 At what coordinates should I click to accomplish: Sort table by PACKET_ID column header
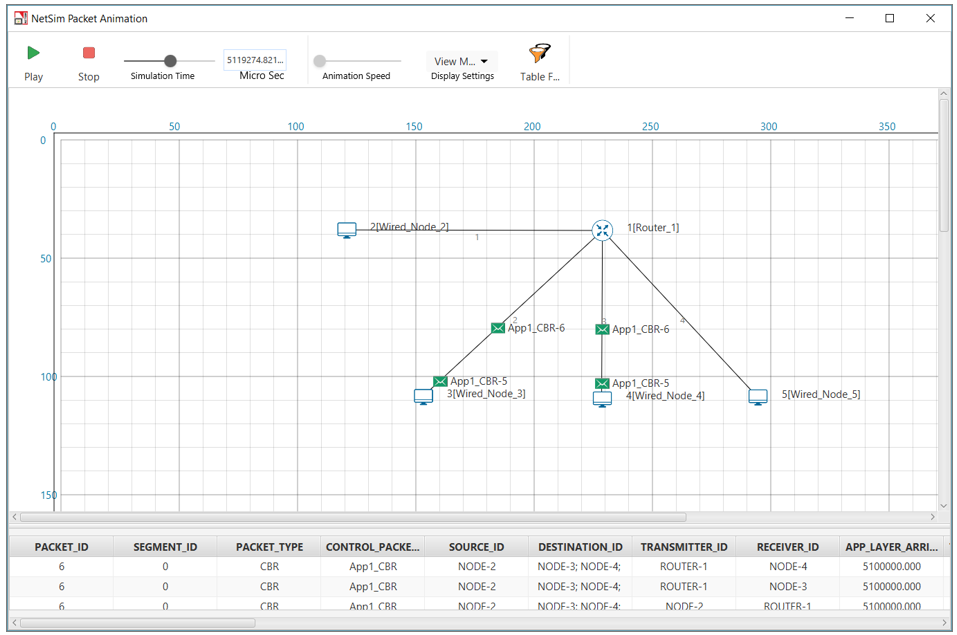pyautogui.click(x=62, y=547)
